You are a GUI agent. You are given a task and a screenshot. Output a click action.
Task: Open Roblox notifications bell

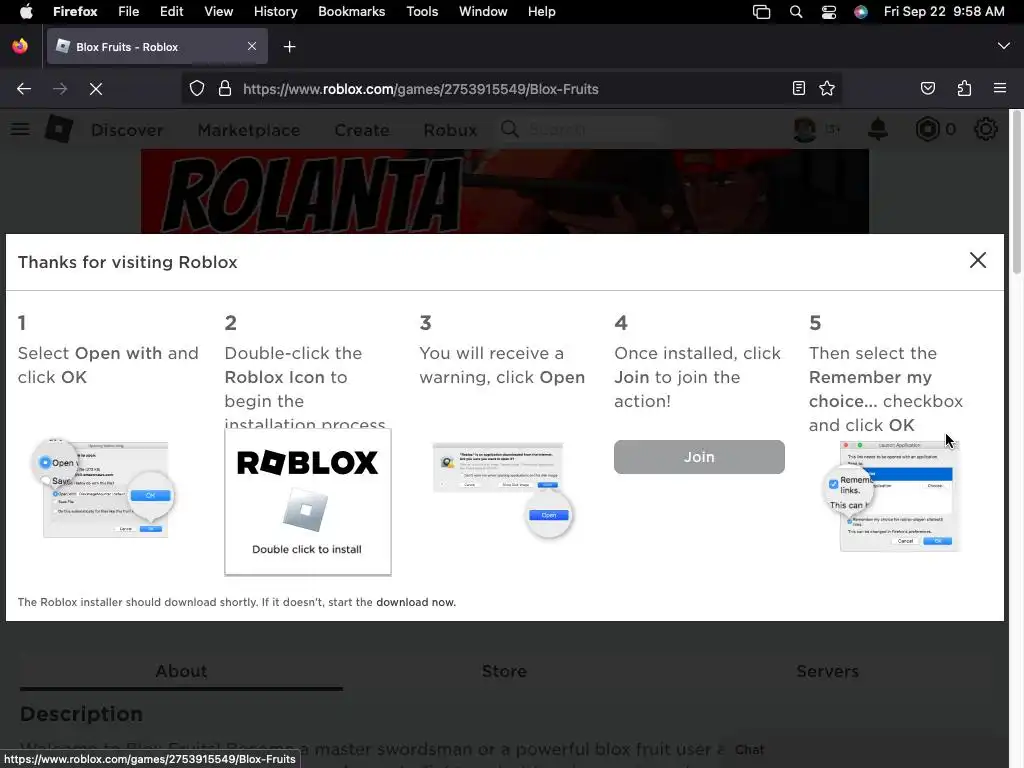[x=878, y=129]
